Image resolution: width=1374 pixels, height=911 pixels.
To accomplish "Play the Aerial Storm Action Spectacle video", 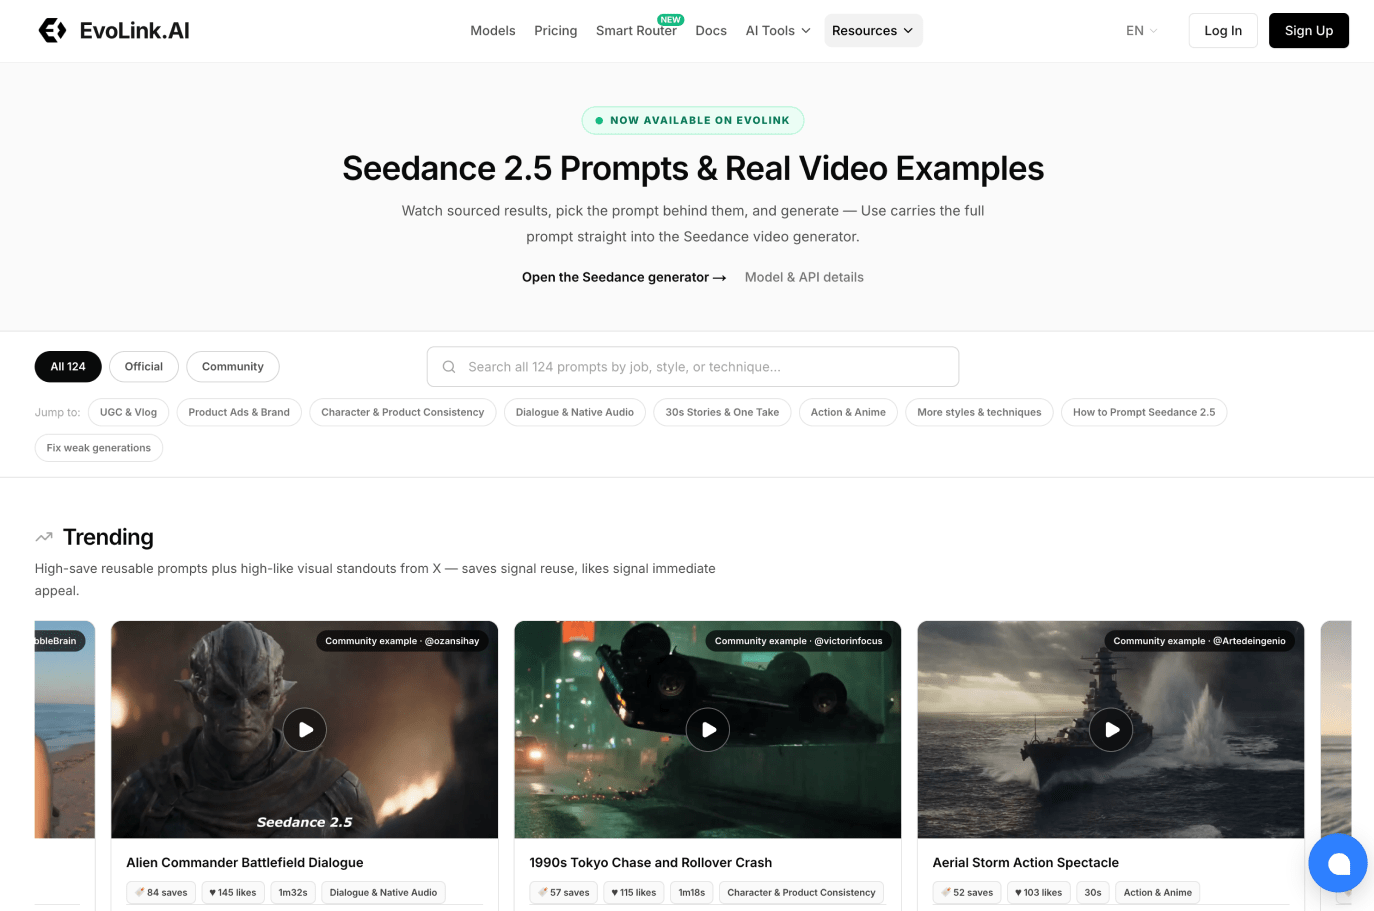I will (x=1111, y=730).
